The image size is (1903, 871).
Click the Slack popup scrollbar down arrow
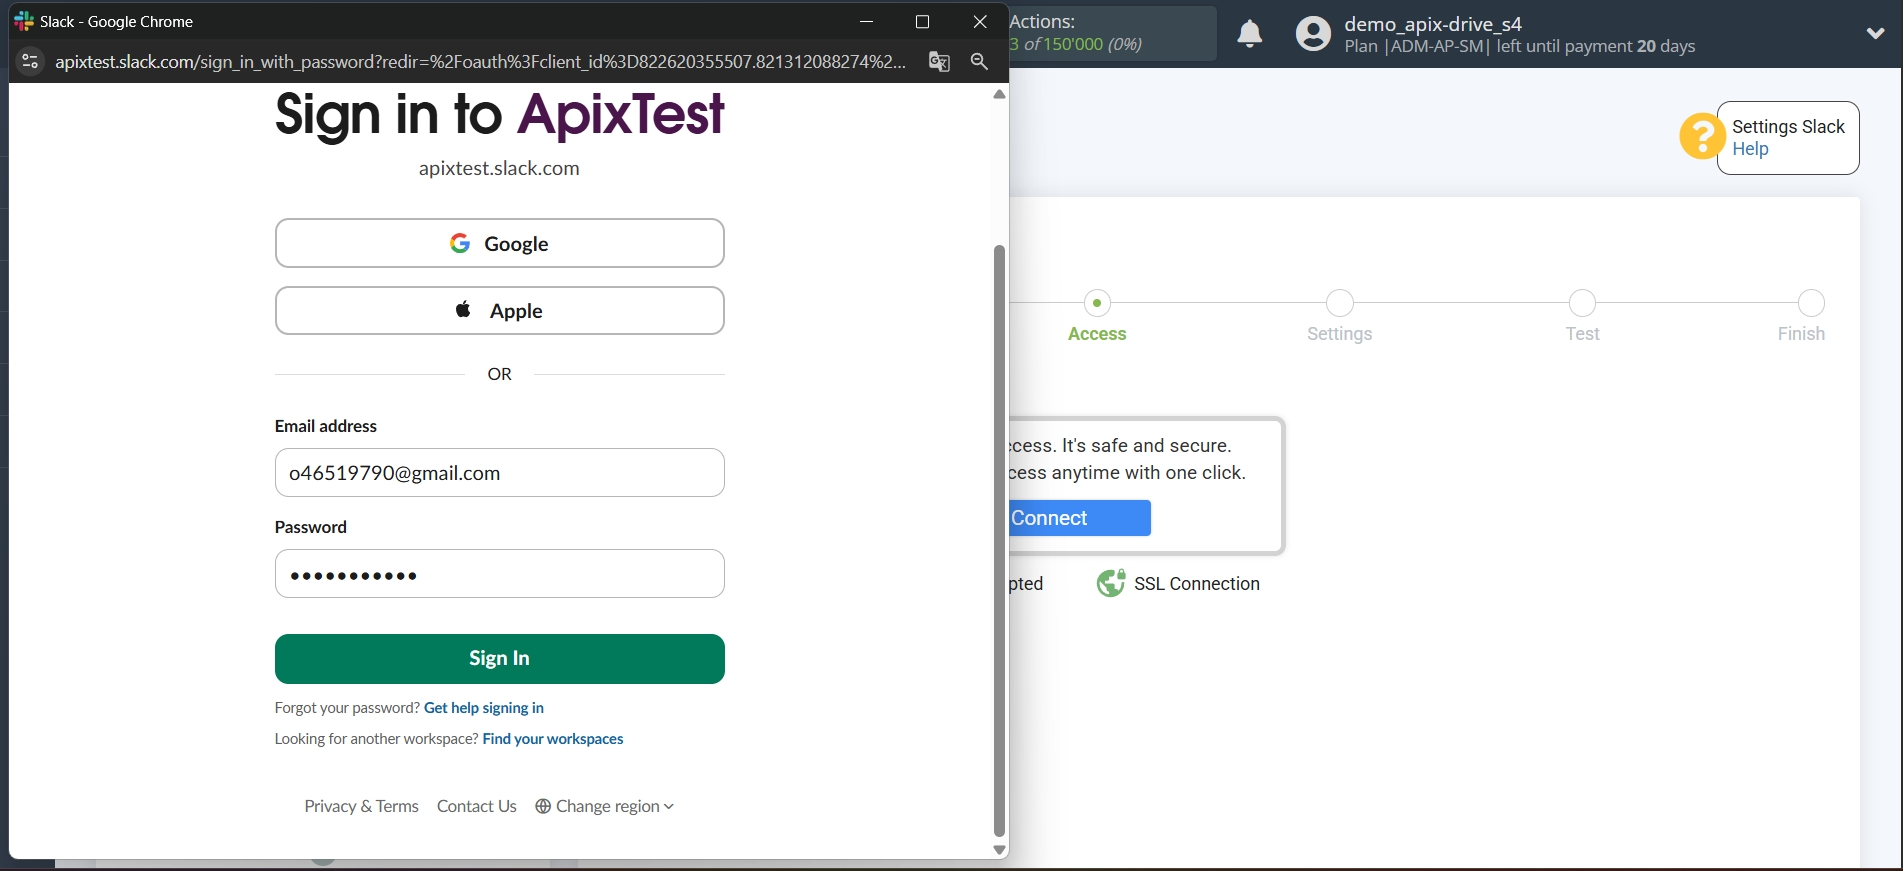click(x=999, y=850)
